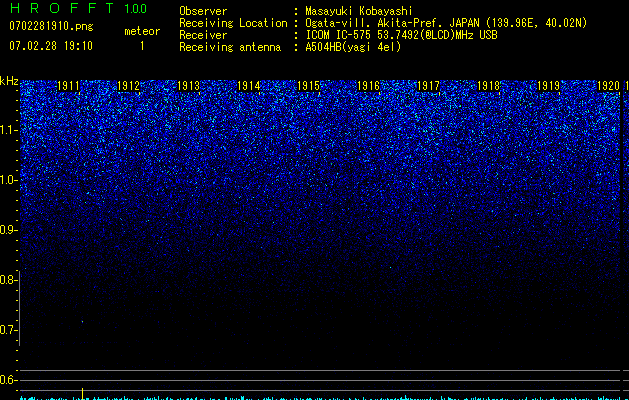The width and height of the screenshot is (629, 400).
Task: Click the 1916 time marker
Action: pos(369,86)
